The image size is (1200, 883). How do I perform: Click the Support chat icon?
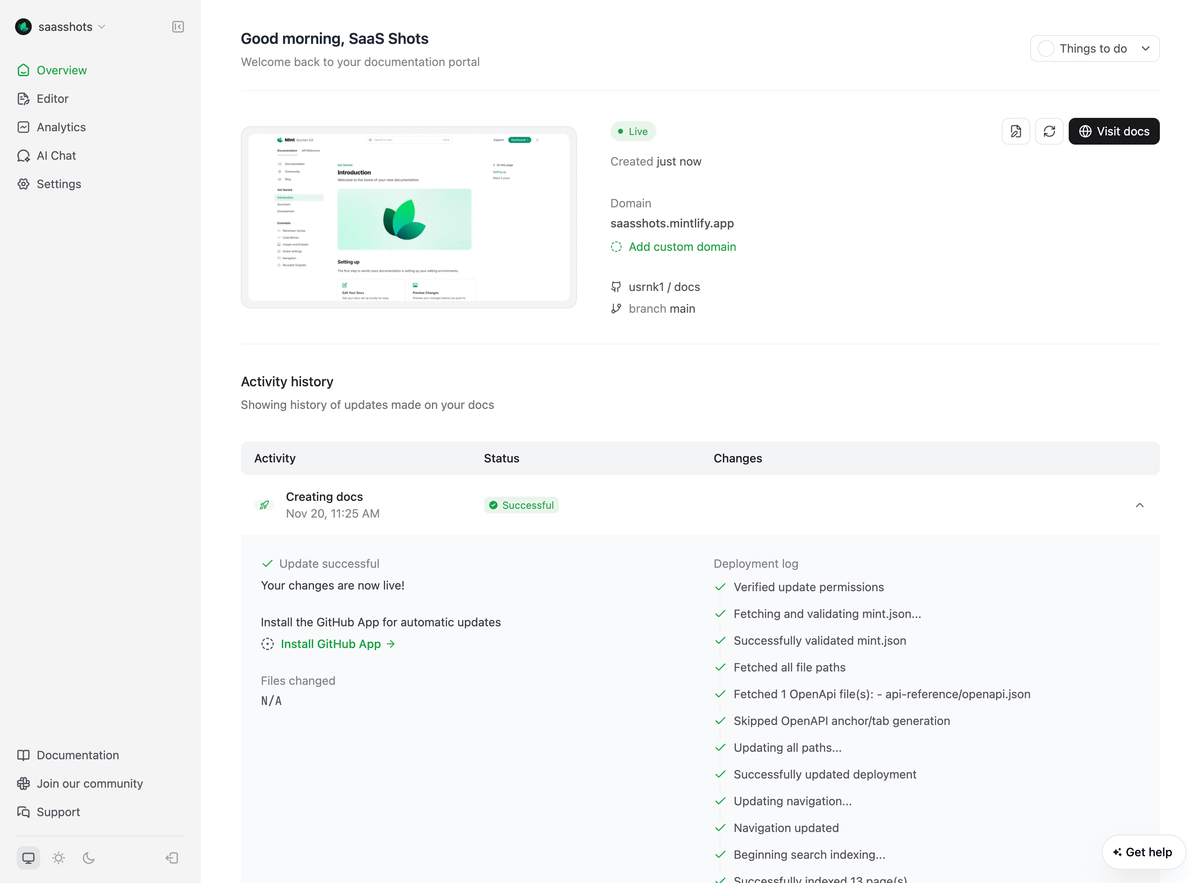(24, 812)
